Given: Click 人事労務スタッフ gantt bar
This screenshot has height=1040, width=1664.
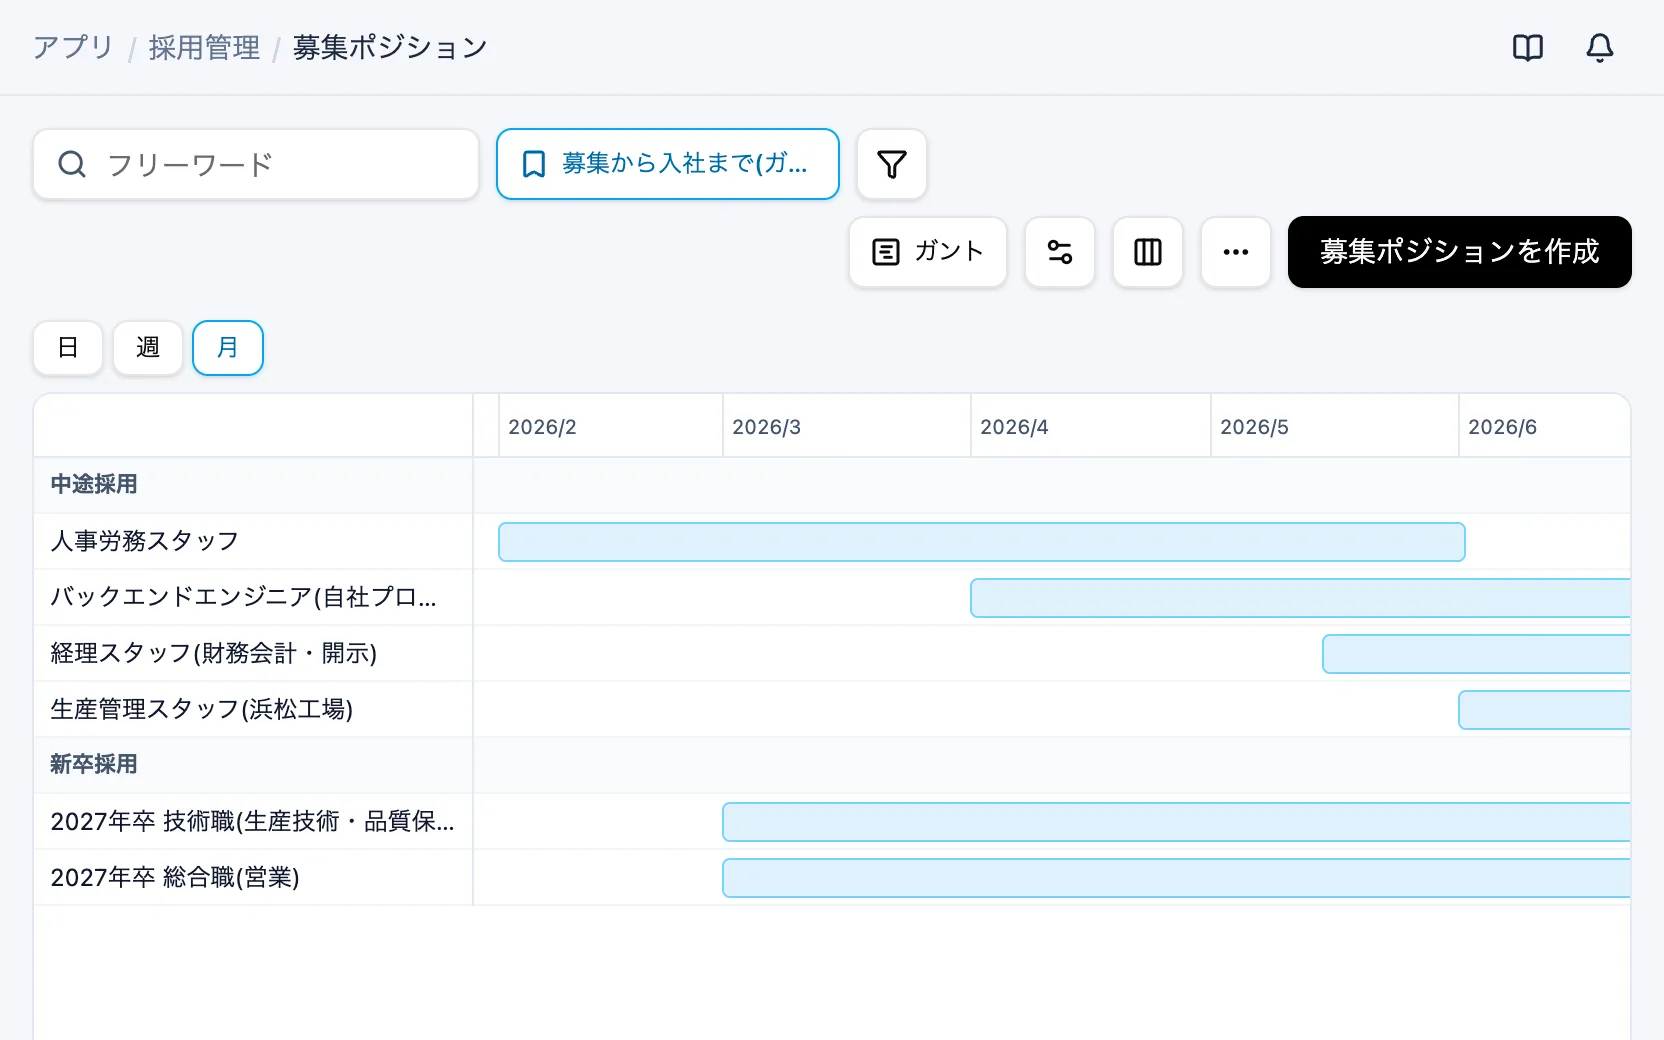Looking at the screenshot, I should 982,542.
